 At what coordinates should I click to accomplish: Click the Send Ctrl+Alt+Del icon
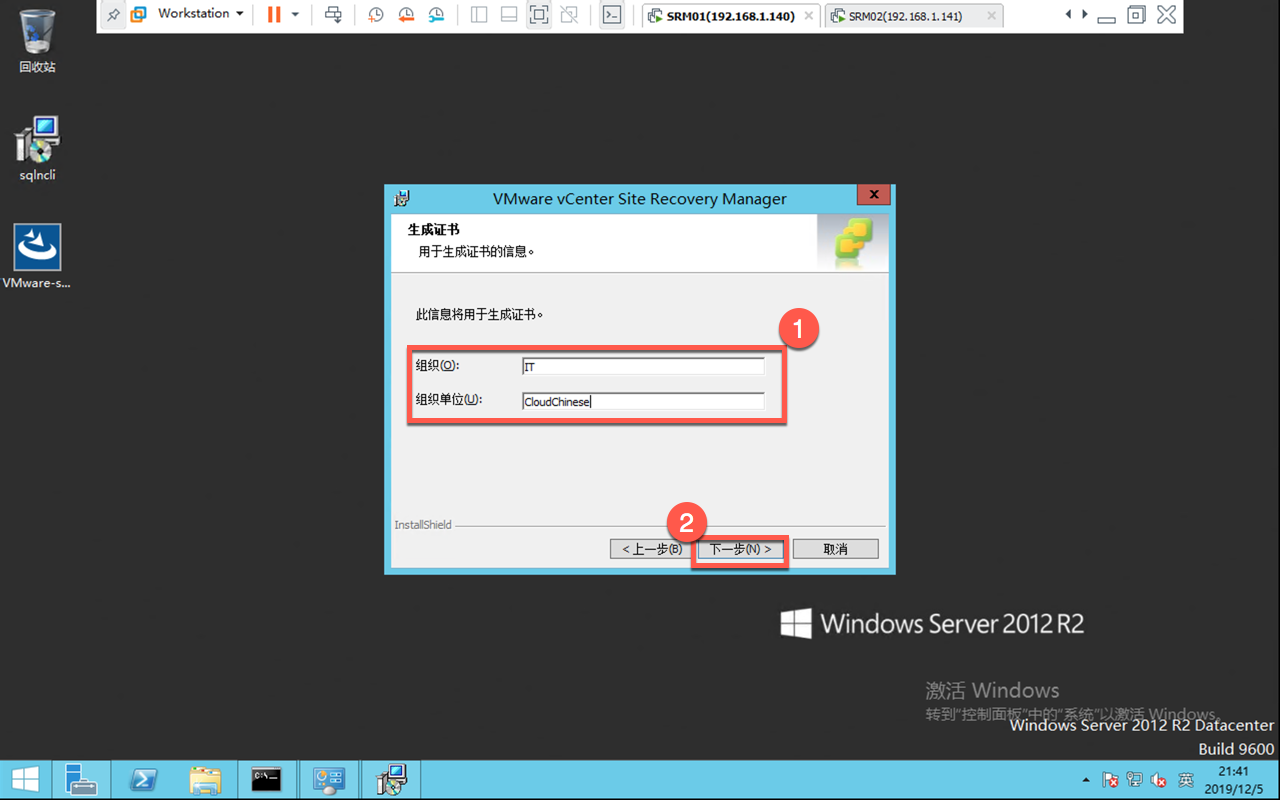(334, 15)
